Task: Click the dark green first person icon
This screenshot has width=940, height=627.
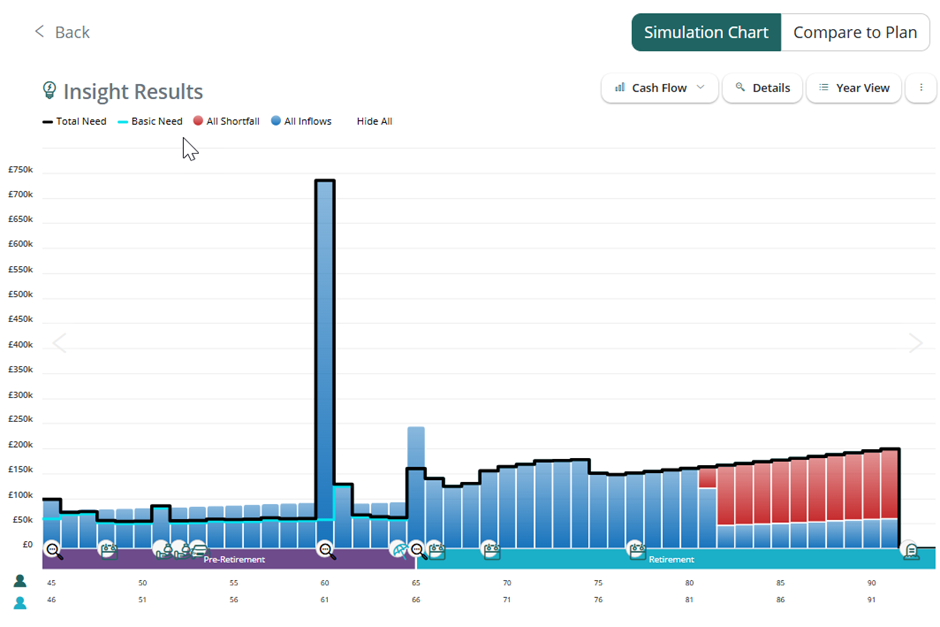Action: (x=20, y=582)
